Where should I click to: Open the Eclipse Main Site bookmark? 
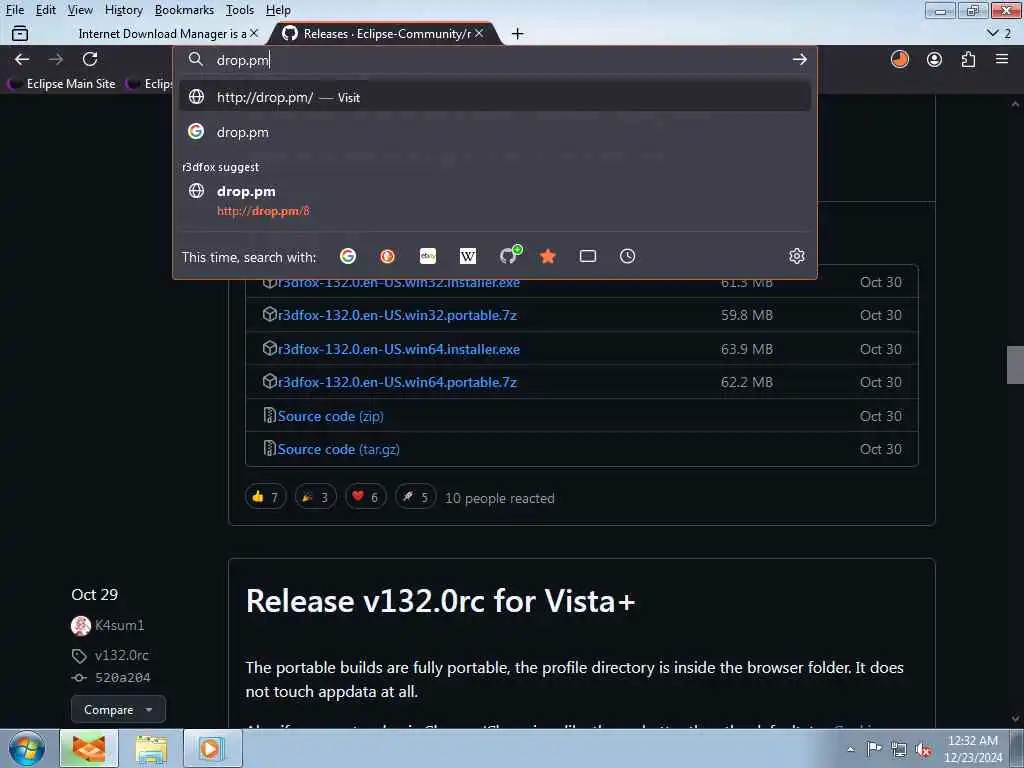pyautogui.click(x=62, y=84)
